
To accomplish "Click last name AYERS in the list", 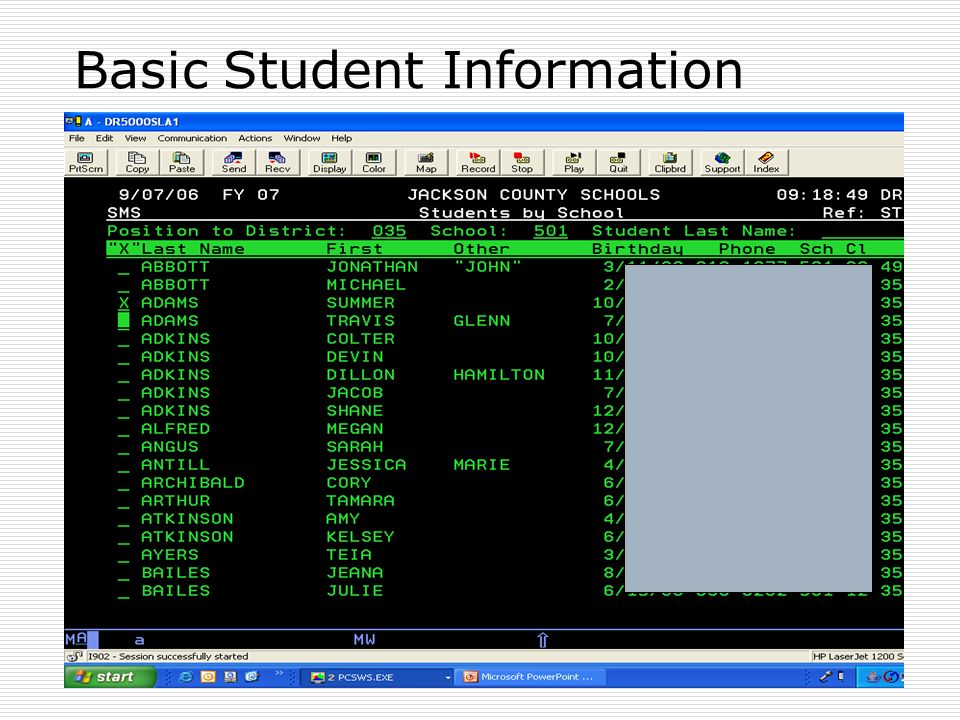I will [x=170, y=555].
